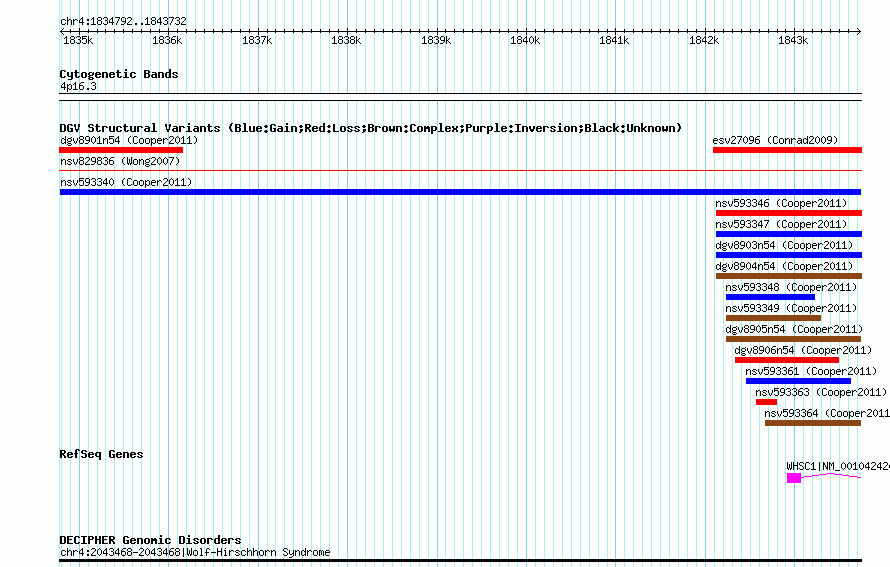This screenshot has height=567, width=890.
Task: Open the nsv593361 (Cooper2011) label
Action: click(x=811, y=371)
